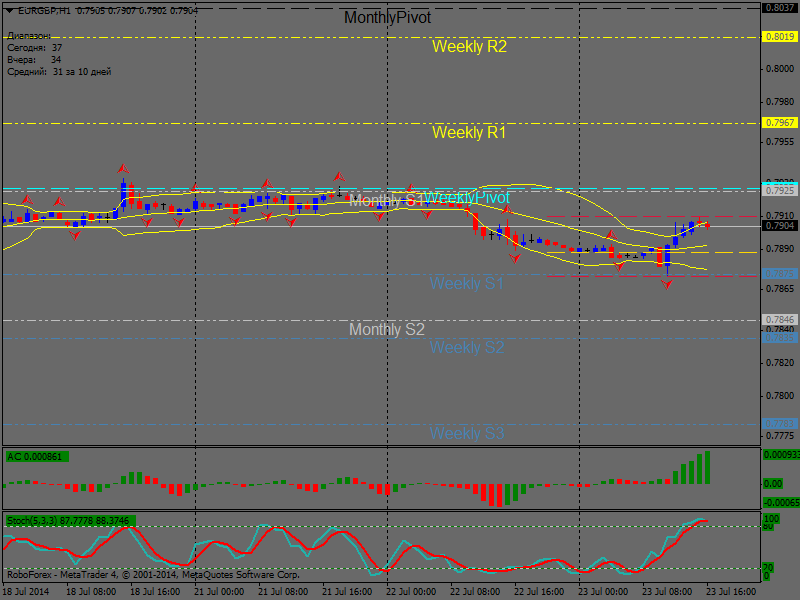
Task: Click the triangle arrow beside EURGBP,H1
Action: click(x=9, y=9)
